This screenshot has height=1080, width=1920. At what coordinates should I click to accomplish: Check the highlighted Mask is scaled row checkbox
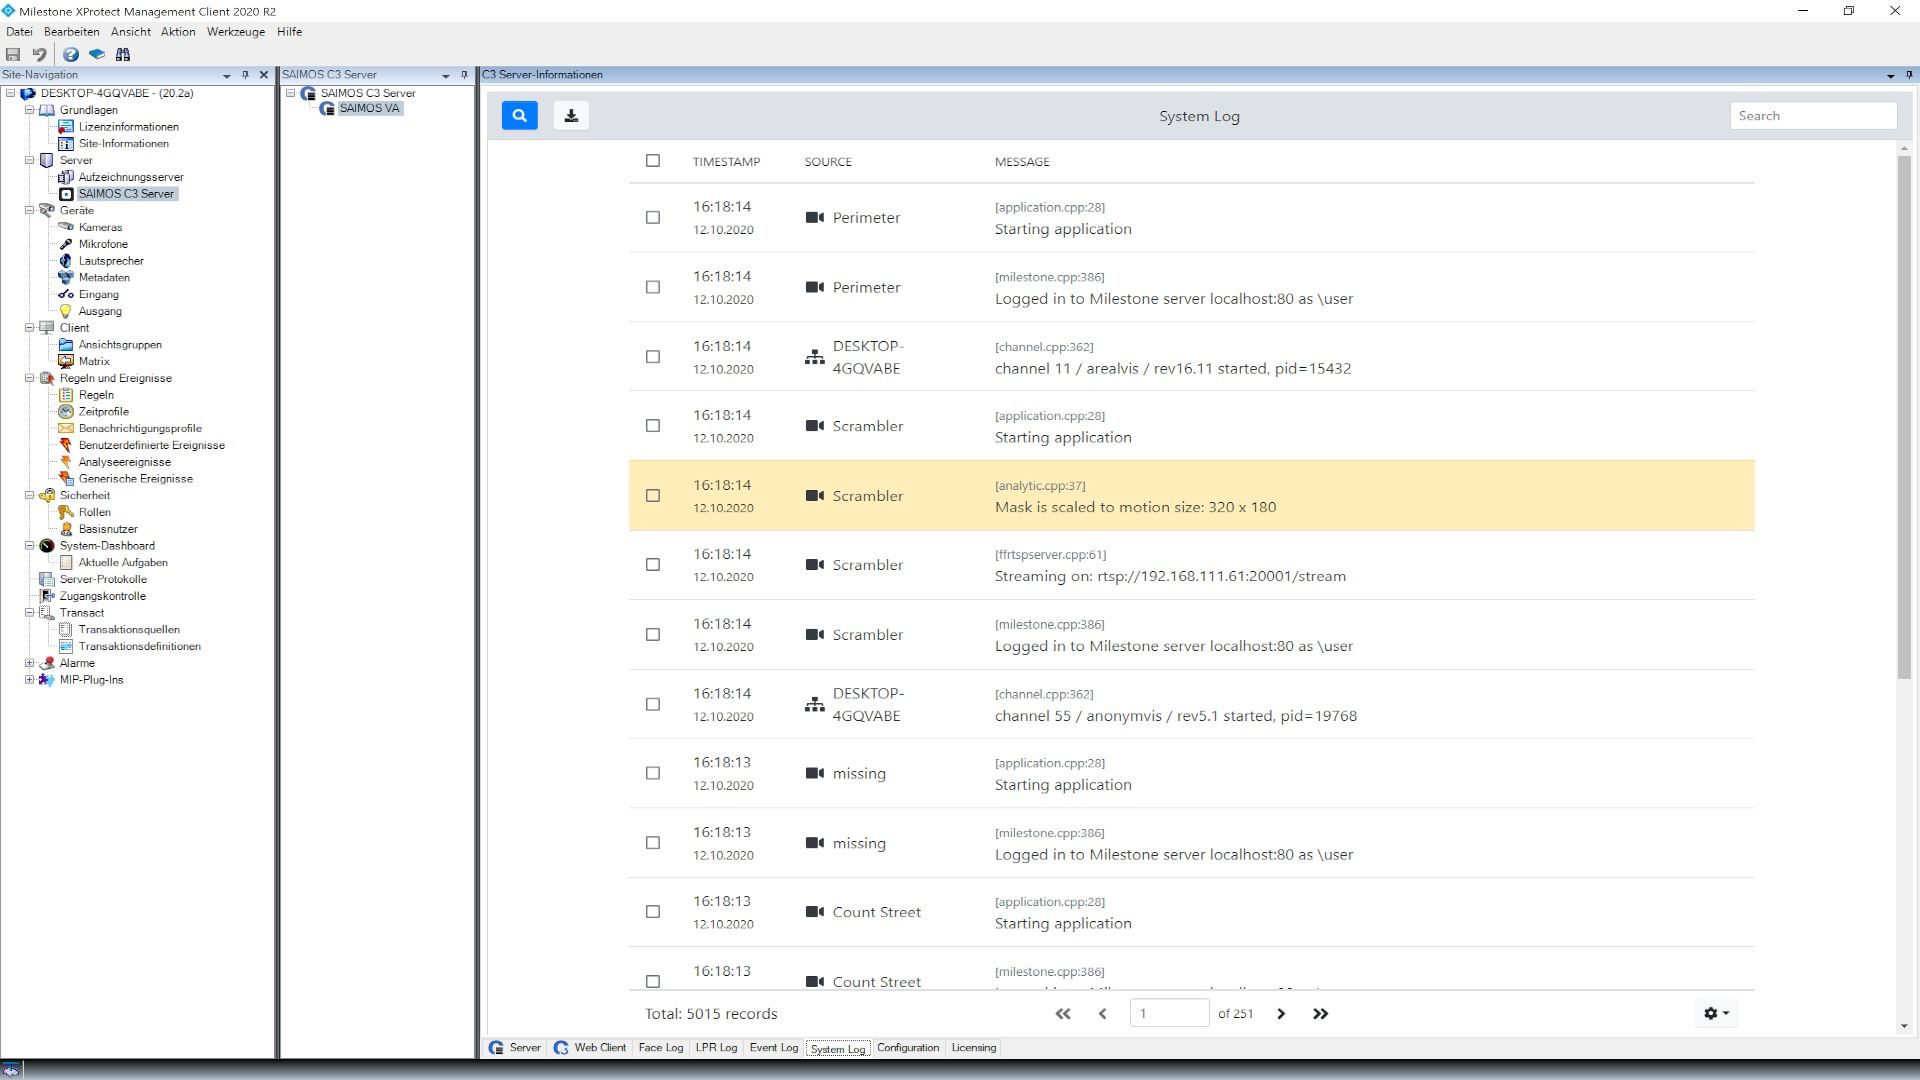click(x=653, y=495)
